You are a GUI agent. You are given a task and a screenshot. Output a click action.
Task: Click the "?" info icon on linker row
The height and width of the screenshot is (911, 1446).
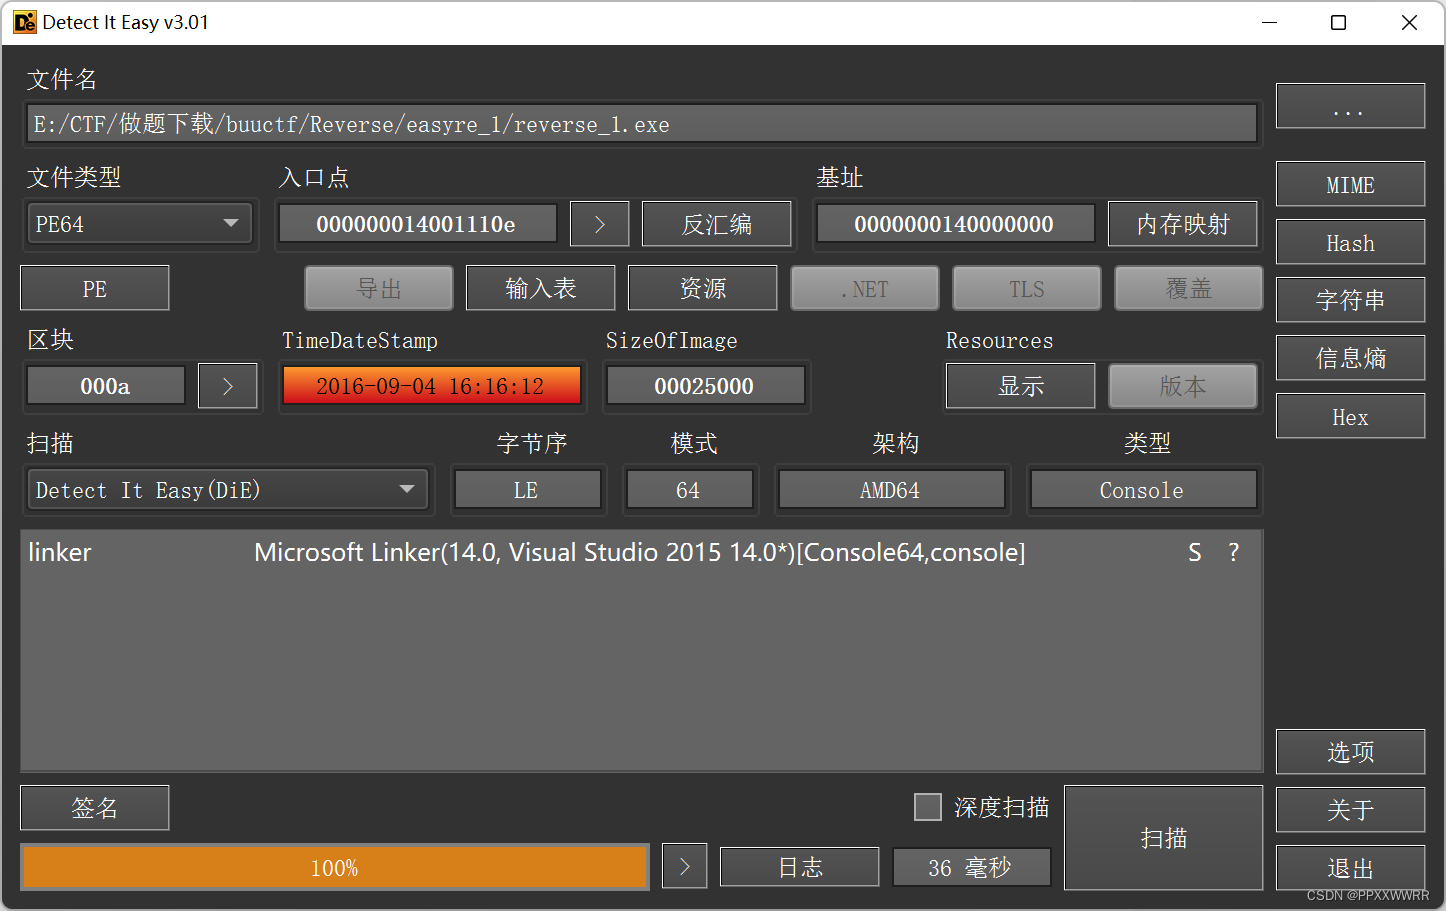[1233, 552]
